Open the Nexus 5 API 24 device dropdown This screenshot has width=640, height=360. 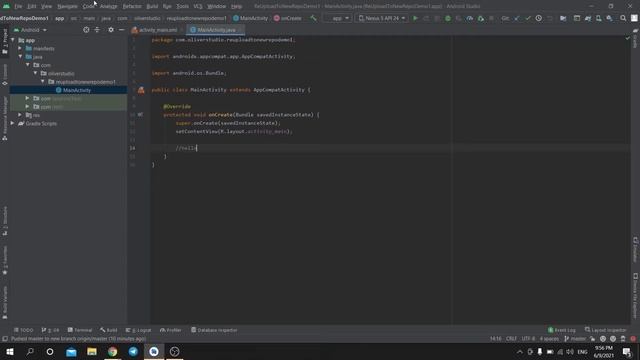[x=382, y=18]
